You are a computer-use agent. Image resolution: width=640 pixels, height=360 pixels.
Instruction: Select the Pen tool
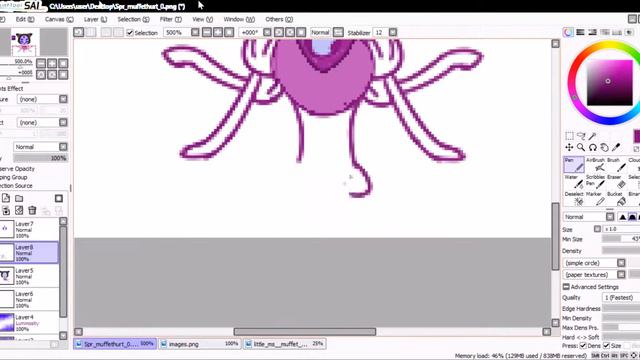click(x=574, y=164)
